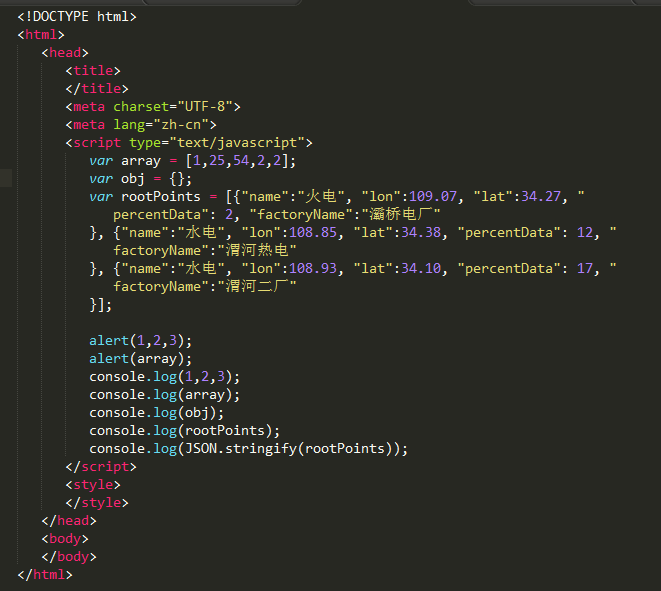Click the closing </script> tag
This screenshot has height=591, width=661.
pyautogui.click(x=101, y=467)
